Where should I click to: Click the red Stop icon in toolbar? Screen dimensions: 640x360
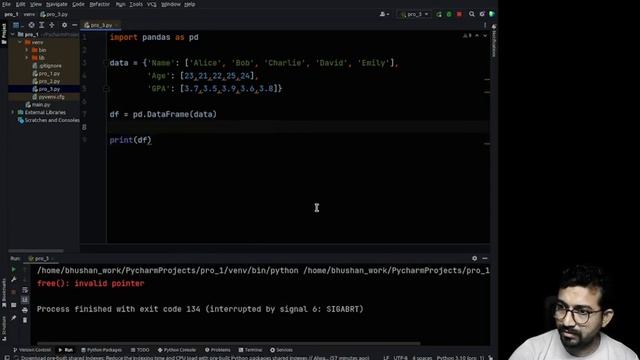pyautogui.click(x=459, y=14)
